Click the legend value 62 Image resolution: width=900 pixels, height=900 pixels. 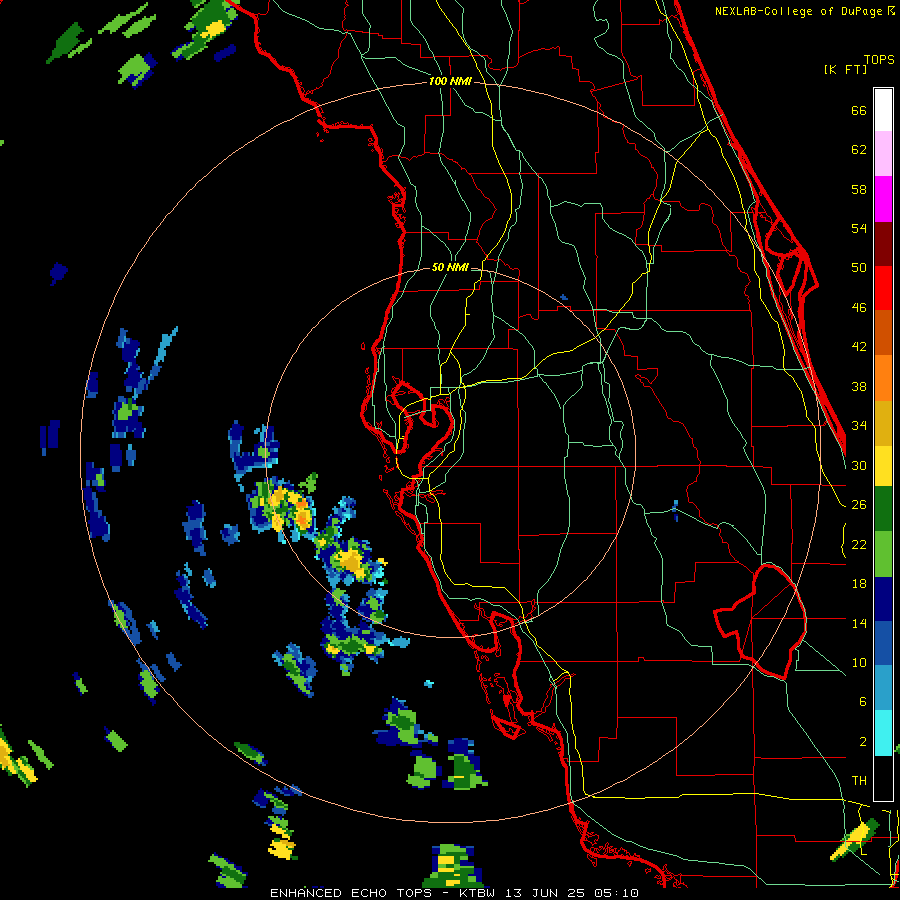[859, 150]
